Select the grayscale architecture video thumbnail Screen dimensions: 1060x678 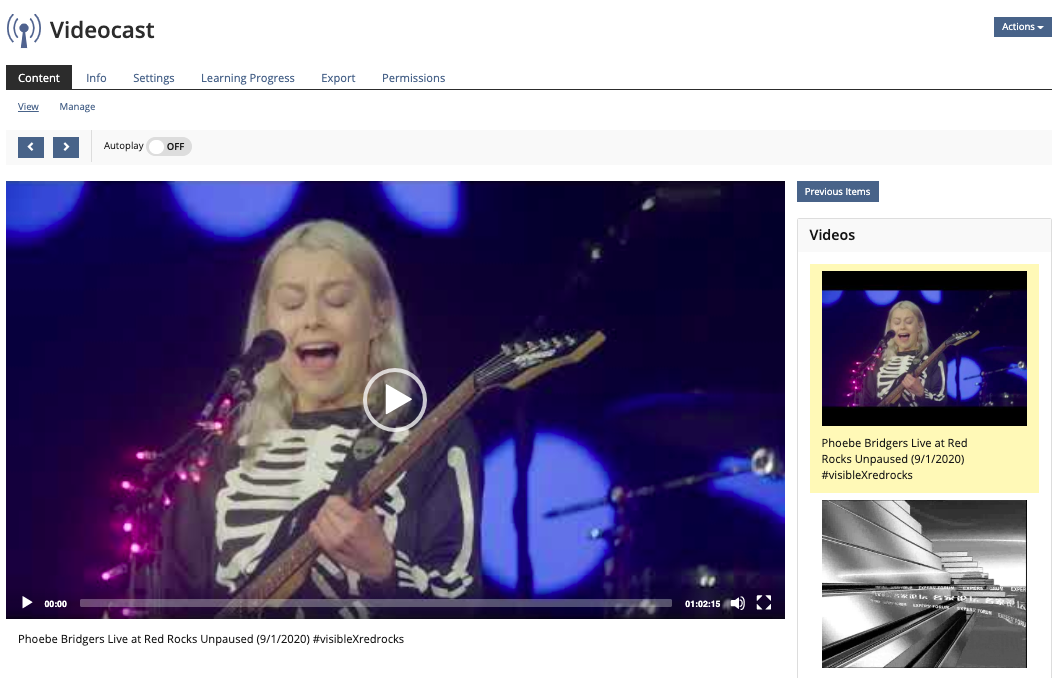(x=924, y=584)
